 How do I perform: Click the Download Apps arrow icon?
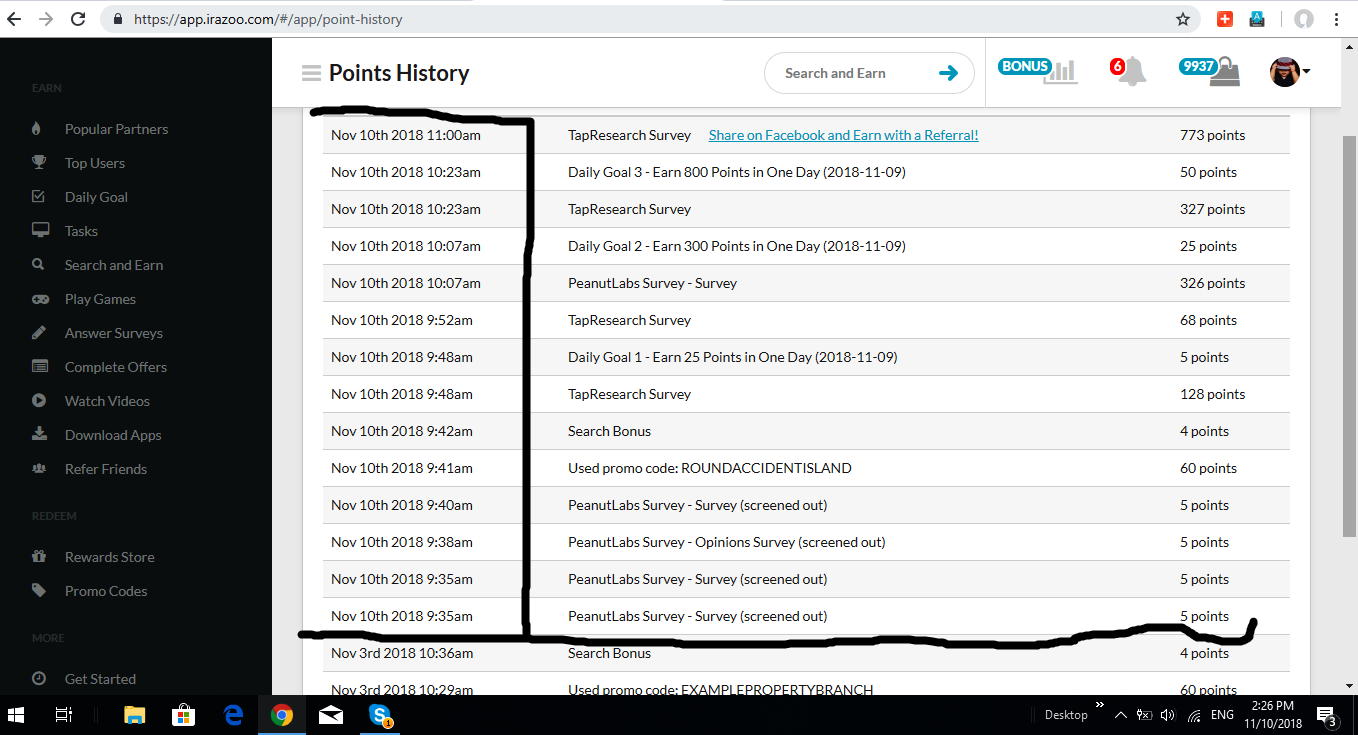tap(39, 435)
